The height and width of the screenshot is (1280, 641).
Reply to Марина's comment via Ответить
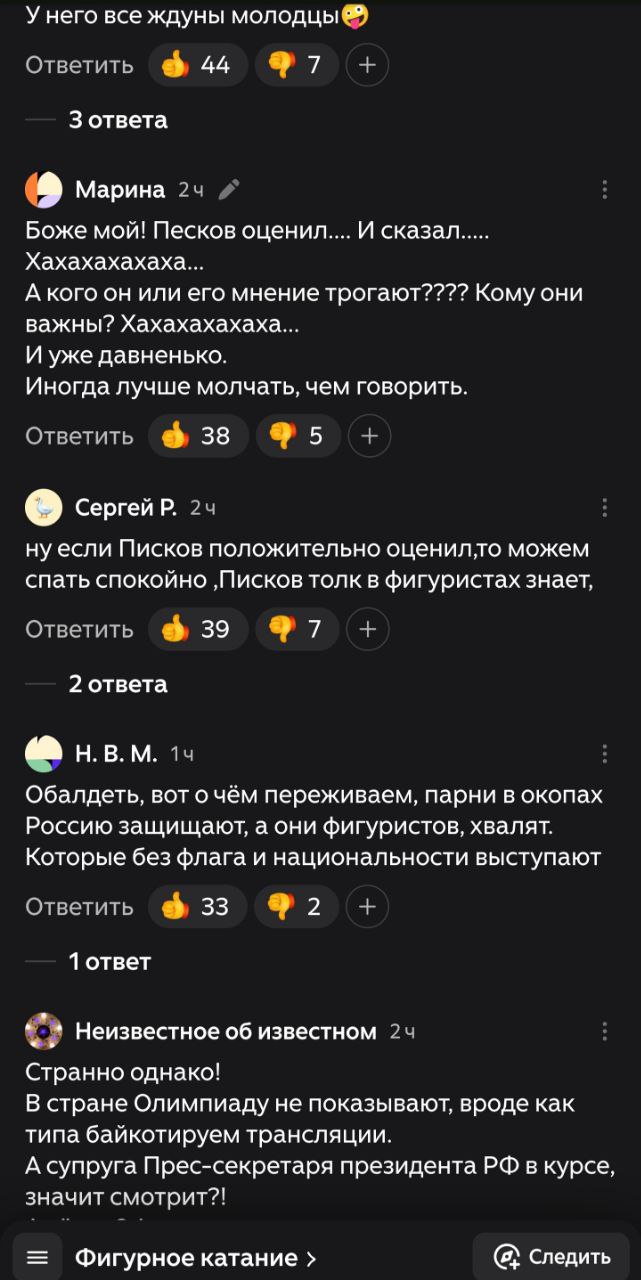tap(79, 436)
